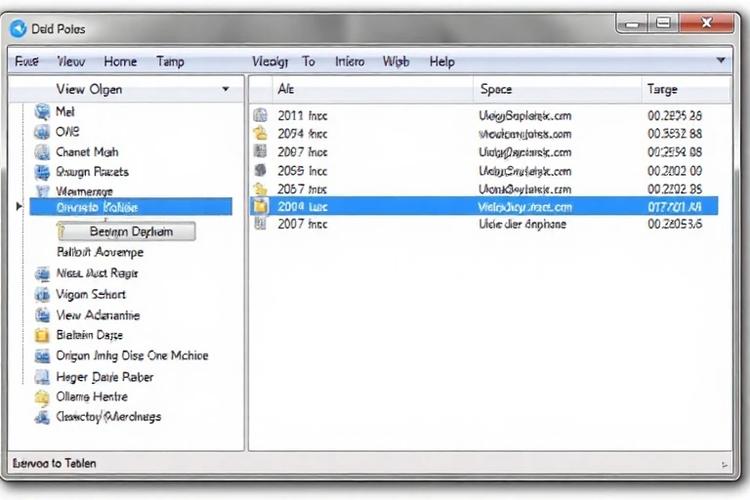750x500 pixels.
Task: Click the ONE globe icon in tree
Action: (x=42, y=132)
